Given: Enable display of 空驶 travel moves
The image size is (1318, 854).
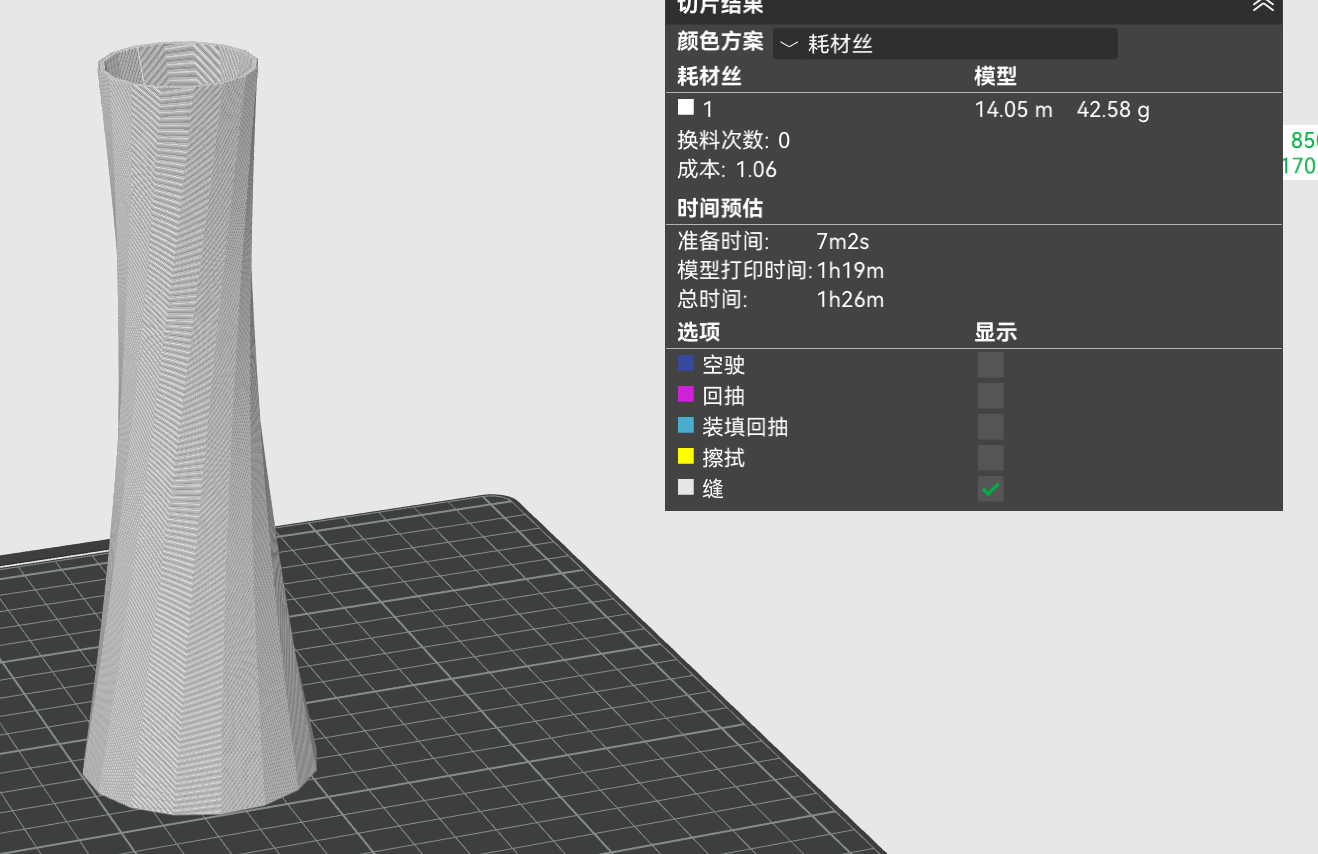Looking at the screenshot, I should click(x=990, y=365).
